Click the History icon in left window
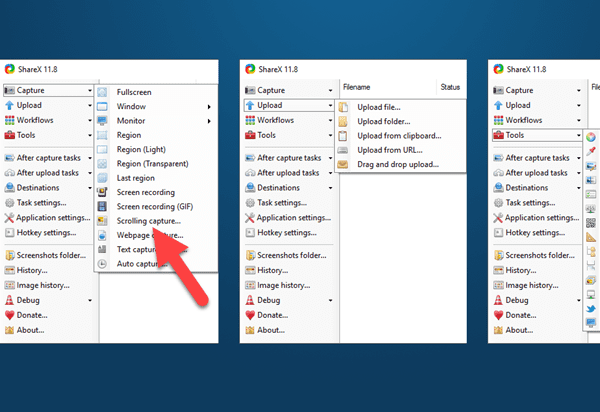The height and width of the screenshot is (412, 600). tap(9, 270)
